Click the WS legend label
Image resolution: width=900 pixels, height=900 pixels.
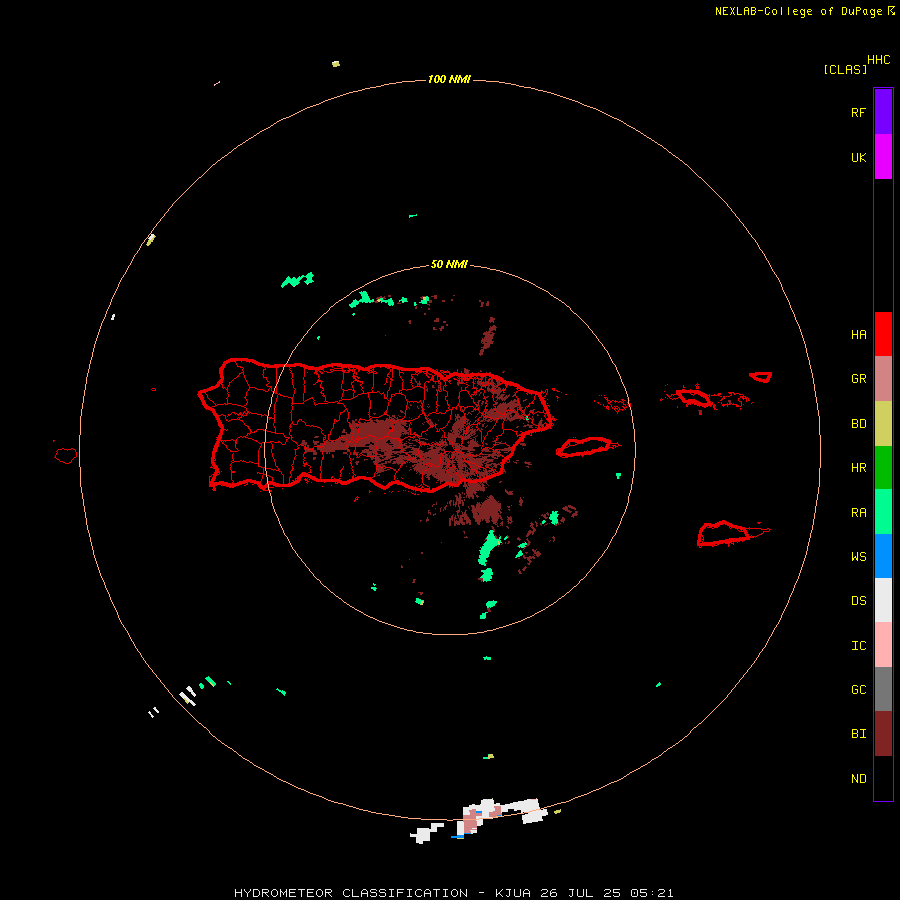[858, 557]
